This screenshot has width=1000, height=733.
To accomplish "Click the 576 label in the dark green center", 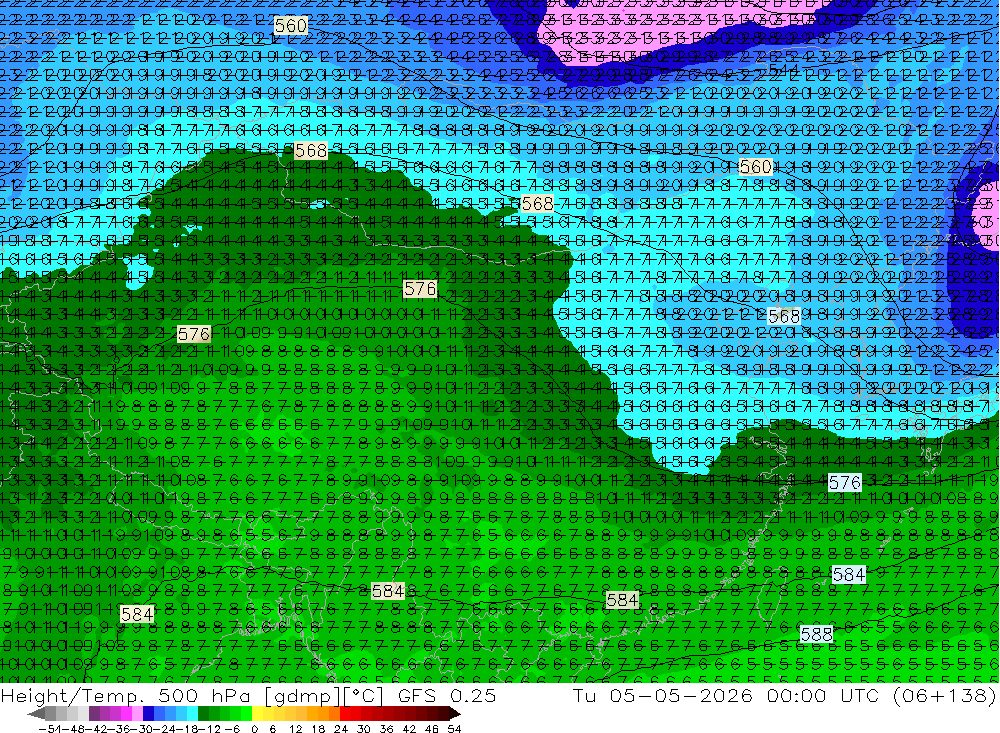I will [x=420, y=289].
